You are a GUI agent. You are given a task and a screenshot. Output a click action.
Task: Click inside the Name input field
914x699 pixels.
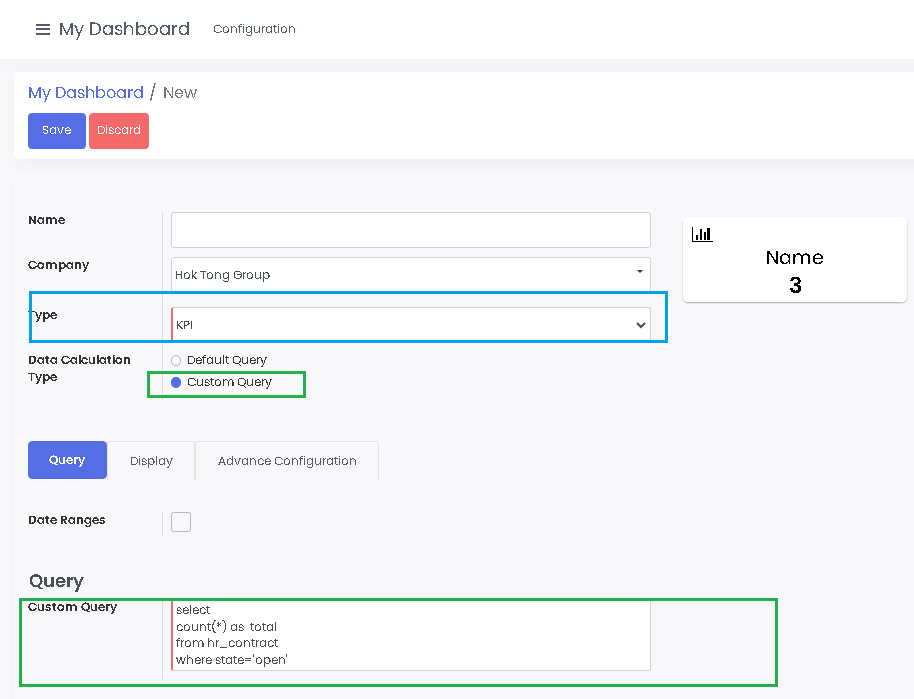410,230
